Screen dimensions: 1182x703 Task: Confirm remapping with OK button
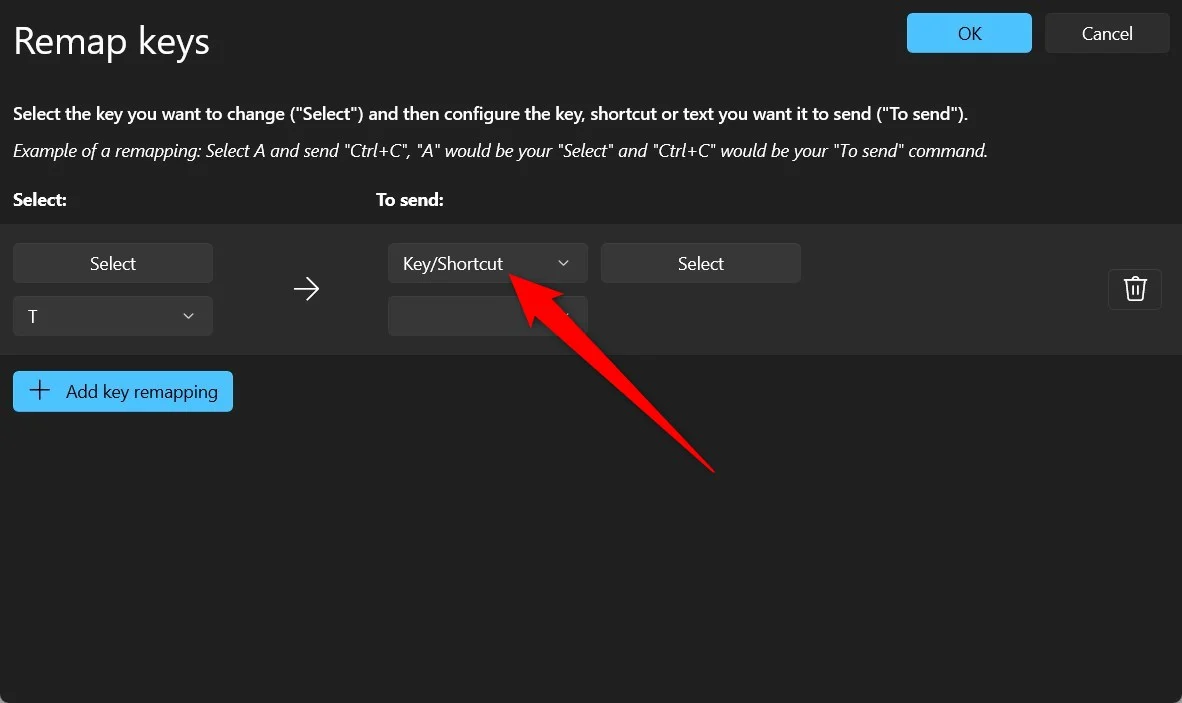pyautogui.click(x=969, y=33)
